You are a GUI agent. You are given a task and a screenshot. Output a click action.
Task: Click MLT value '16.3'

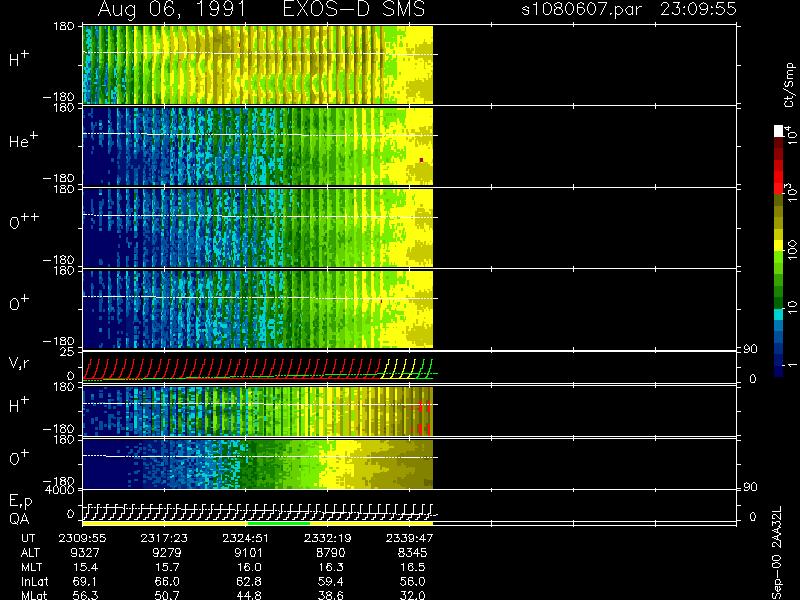(x=331, y=567)
